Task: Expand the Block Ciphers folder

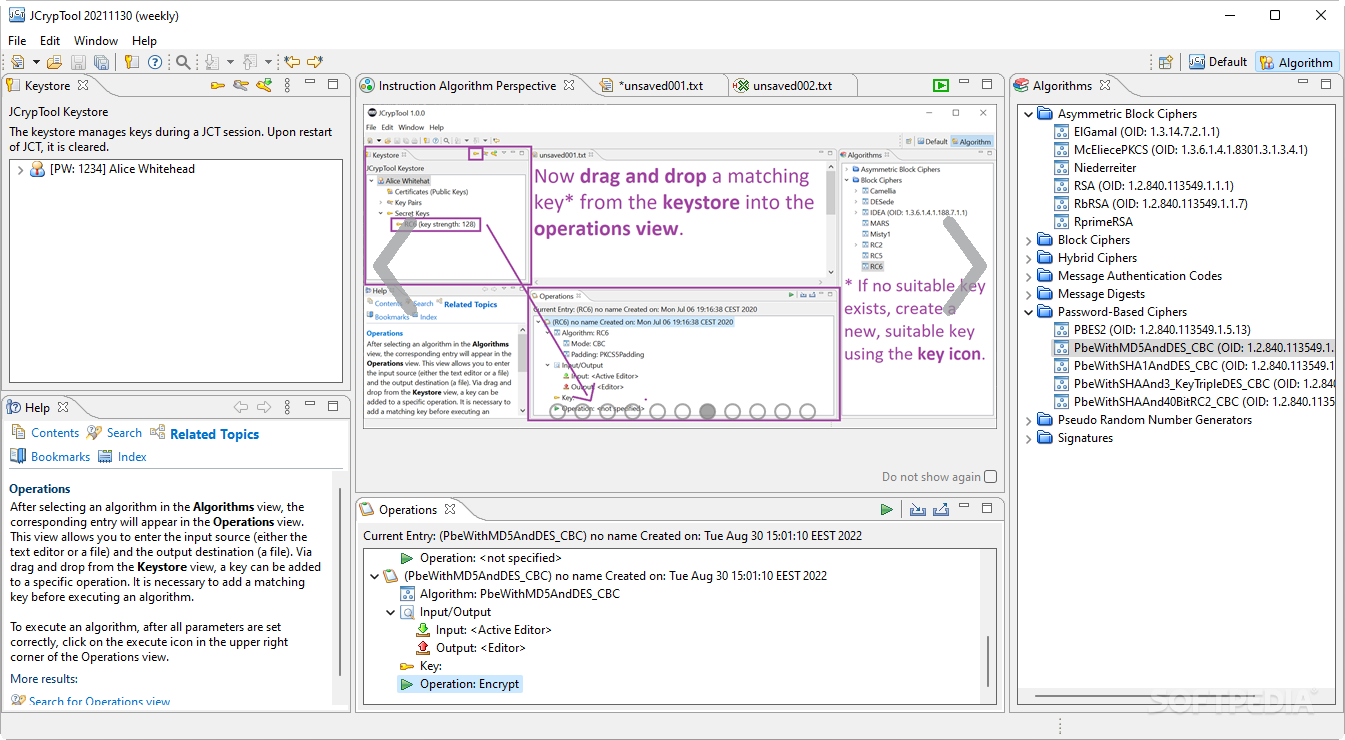Action: click(1029, 240)
